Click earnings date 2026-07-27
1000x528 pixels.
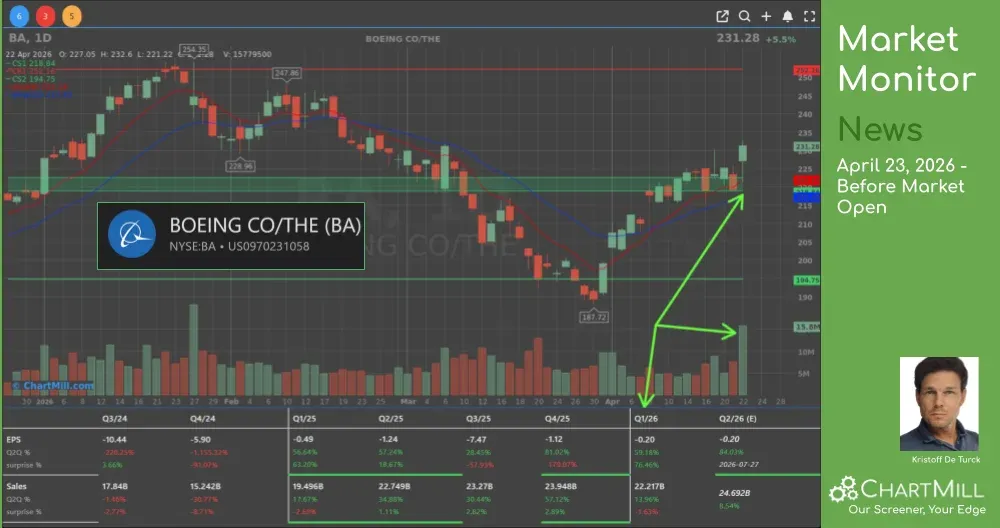coord(739,465)
